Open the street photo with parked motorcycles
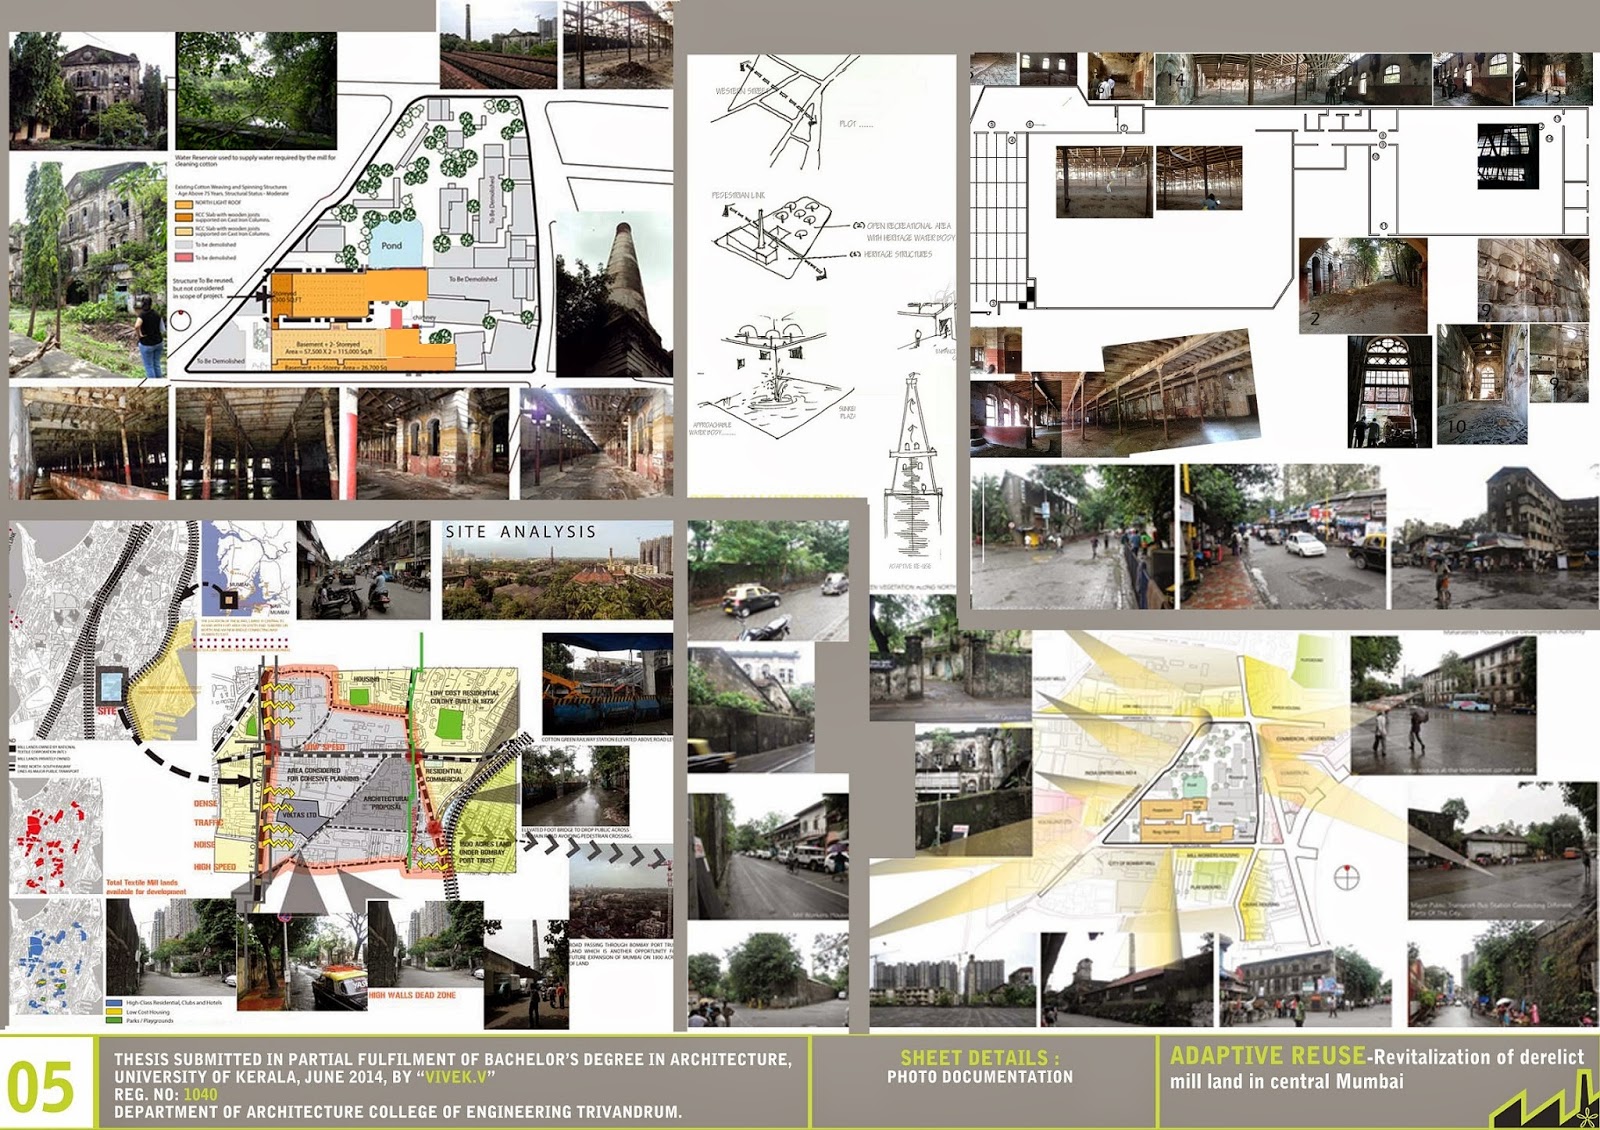Image resolution: width=1600 pixels, height=1130 pixels. [364, 570]
